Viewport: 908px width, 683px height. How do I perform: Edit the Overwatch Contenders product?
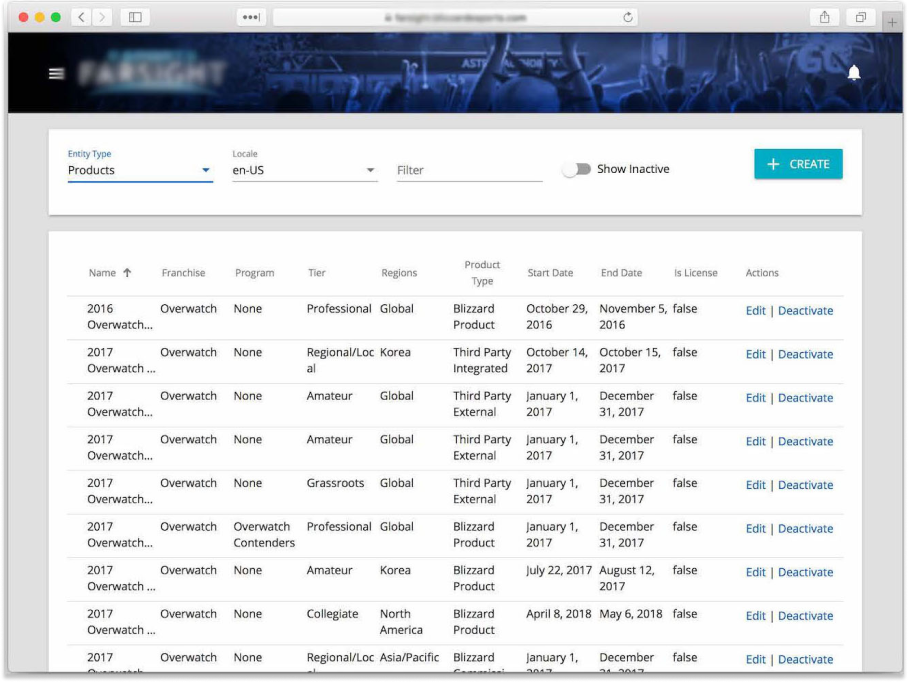click(x=756, y=528)
